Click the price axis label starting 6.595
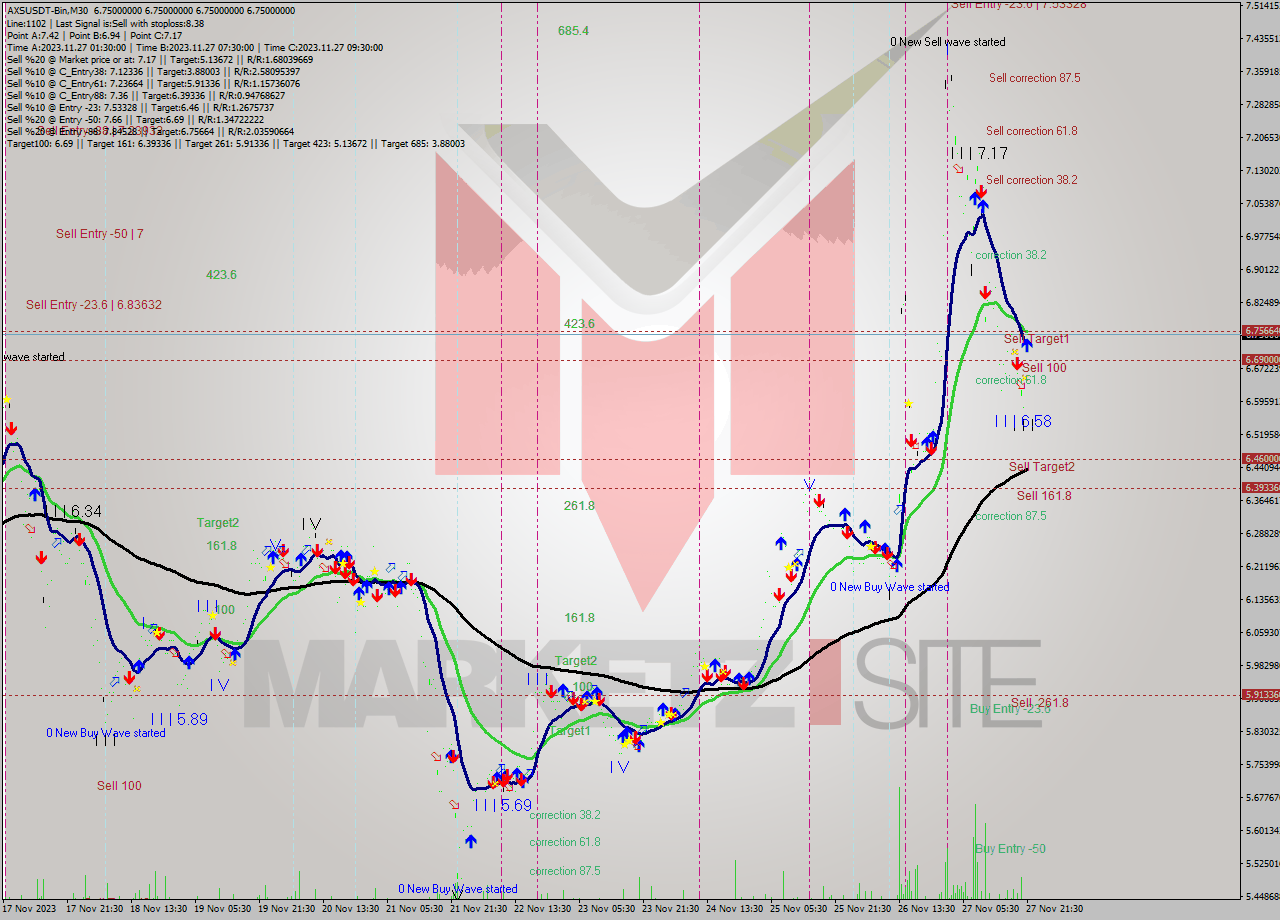The height and width of the screenshot is (920, 1280). 1262,402
